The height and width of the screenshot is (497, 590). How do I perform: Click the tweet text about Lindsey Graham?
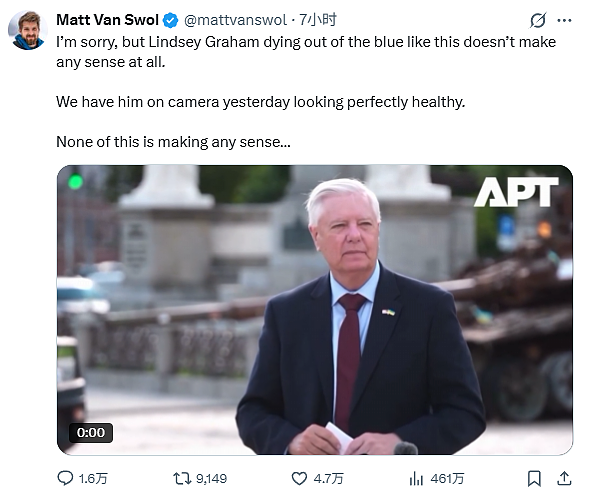(x=306, y=92)
